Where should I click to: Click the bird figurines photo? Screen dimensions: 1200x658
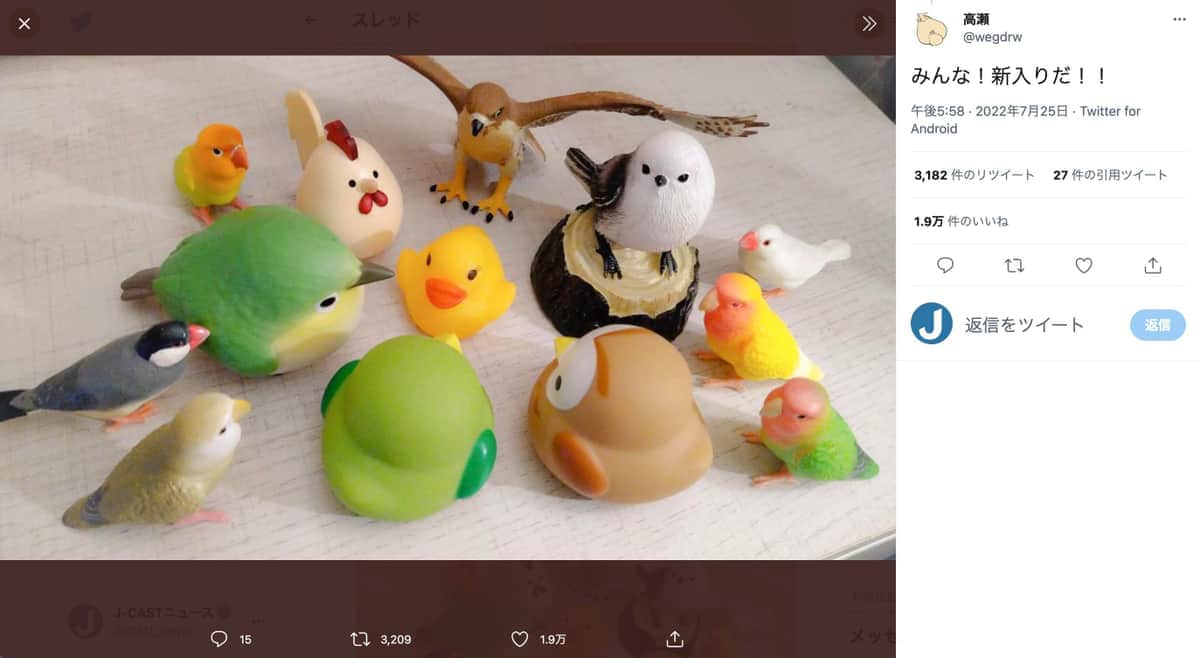click(447, 307)
